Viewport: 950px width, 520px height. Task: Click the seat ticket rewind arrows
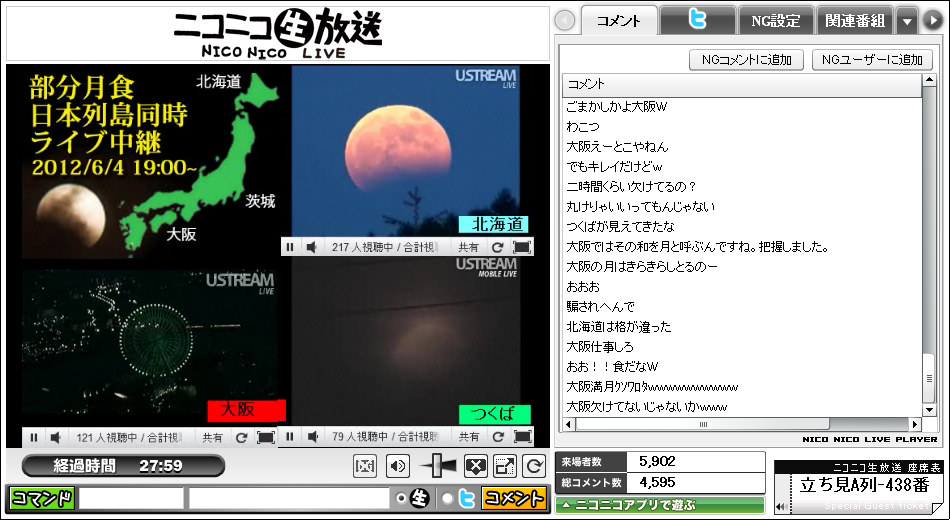pyautogui.click(x=781, y=507)
